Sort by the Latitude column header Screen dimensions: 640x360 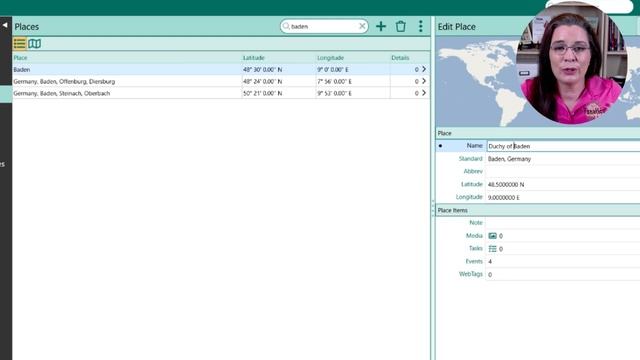(254, 58)
